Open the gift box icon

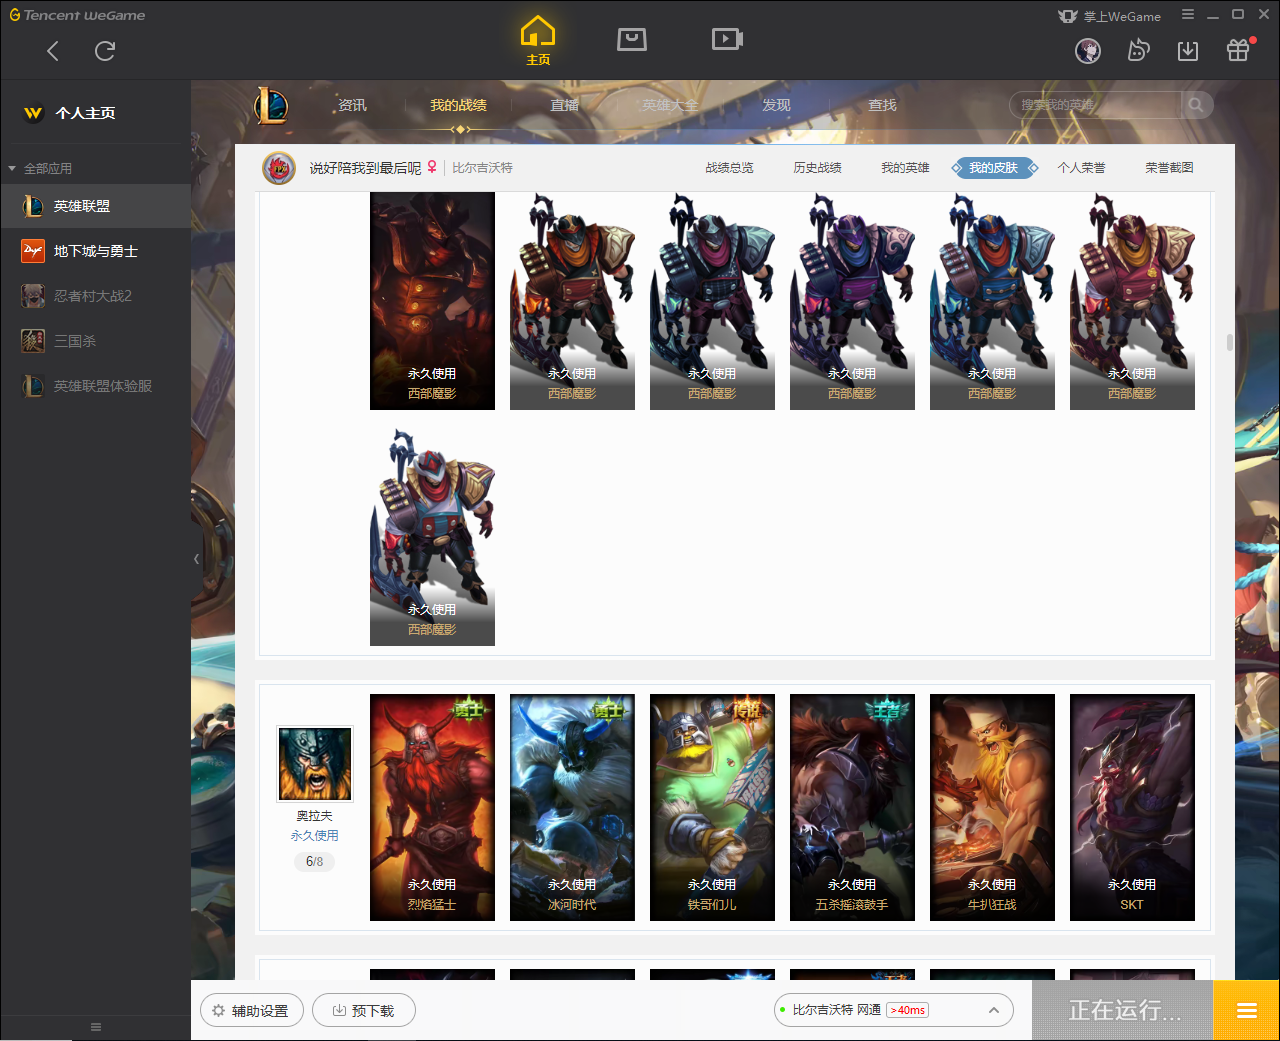(1238, 50)
